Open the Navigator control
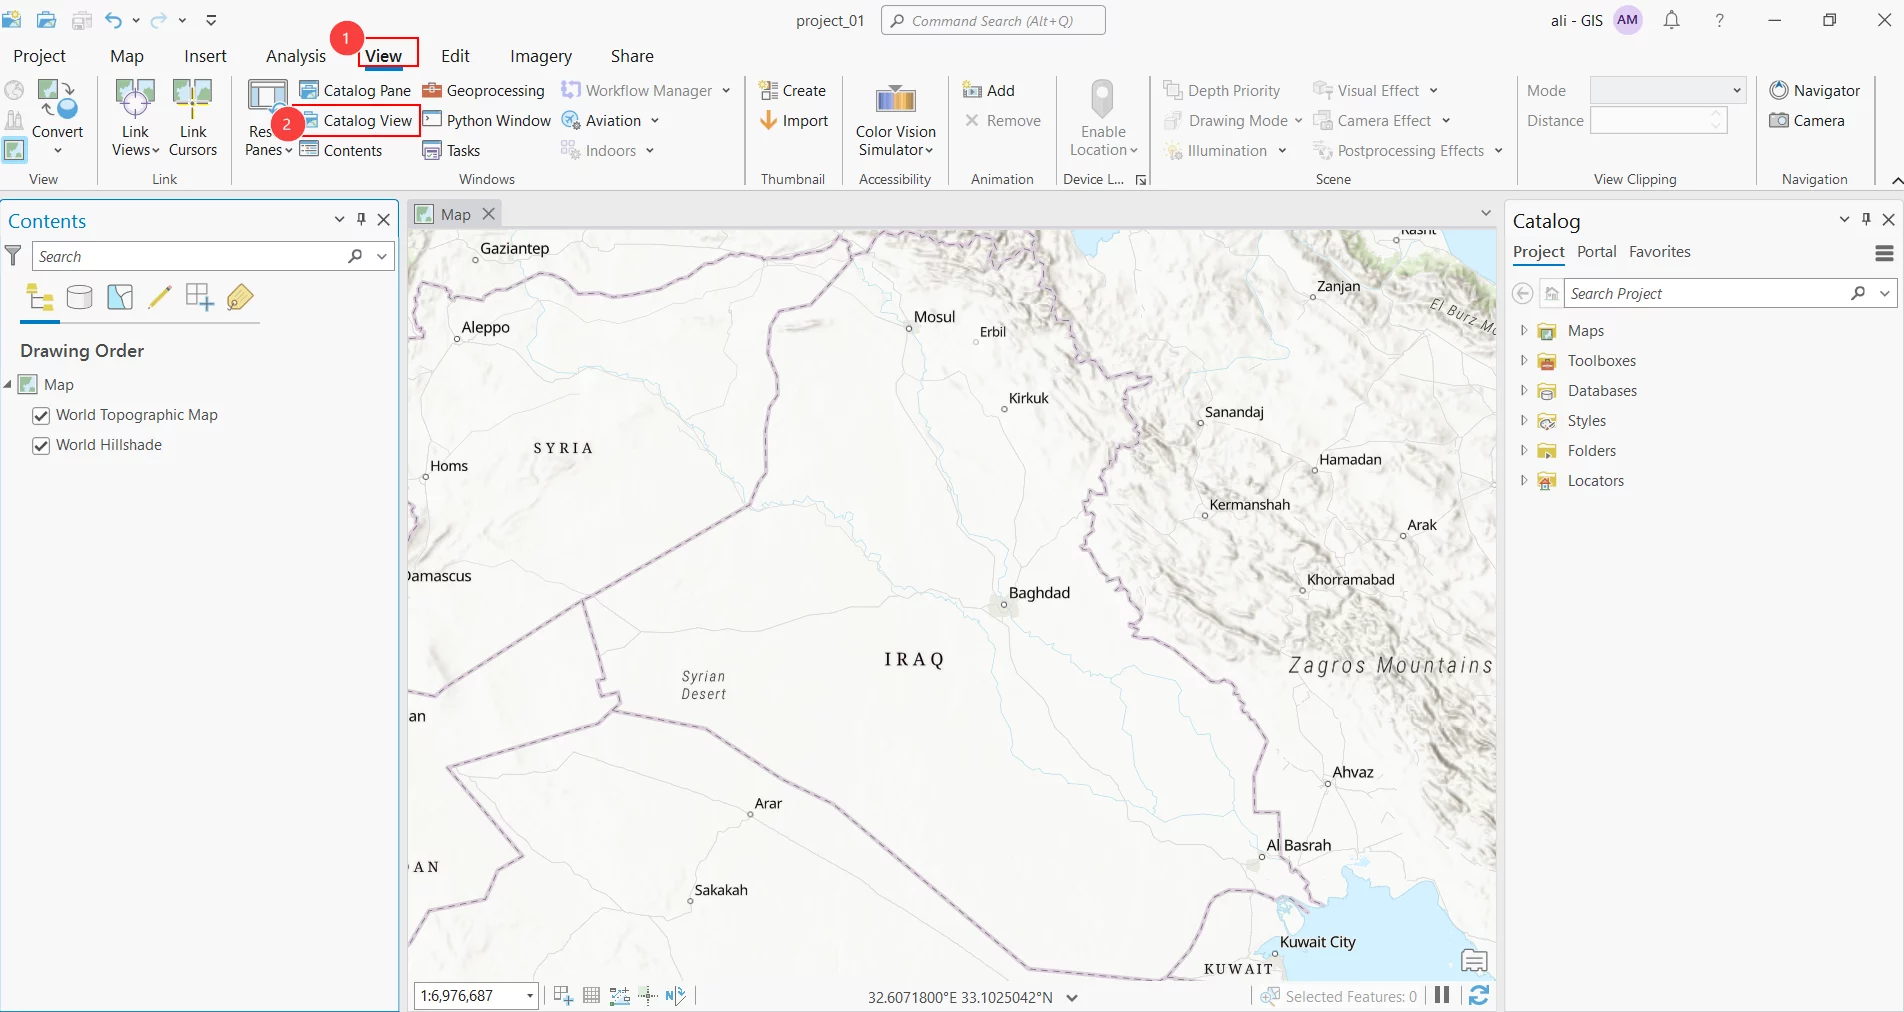 pyautogui.click(x=1815, y=90)
